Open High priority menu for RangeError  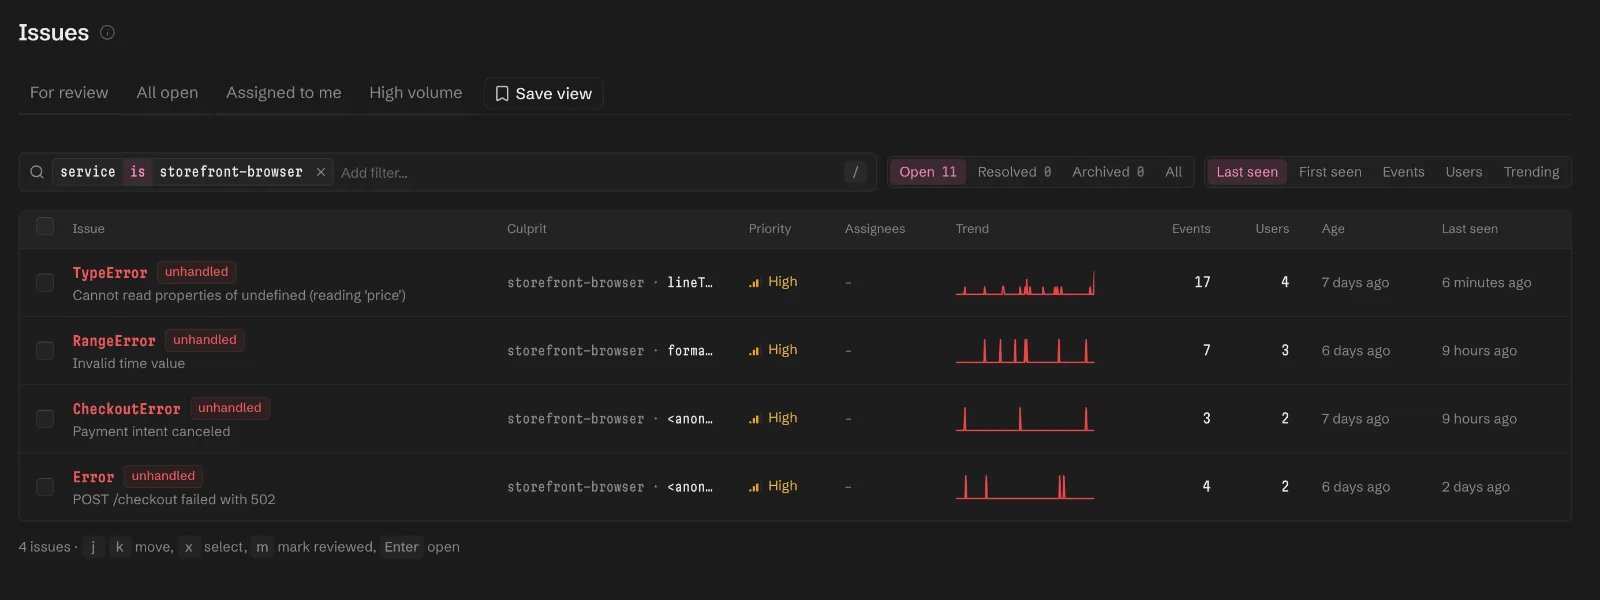click(773, 350)
